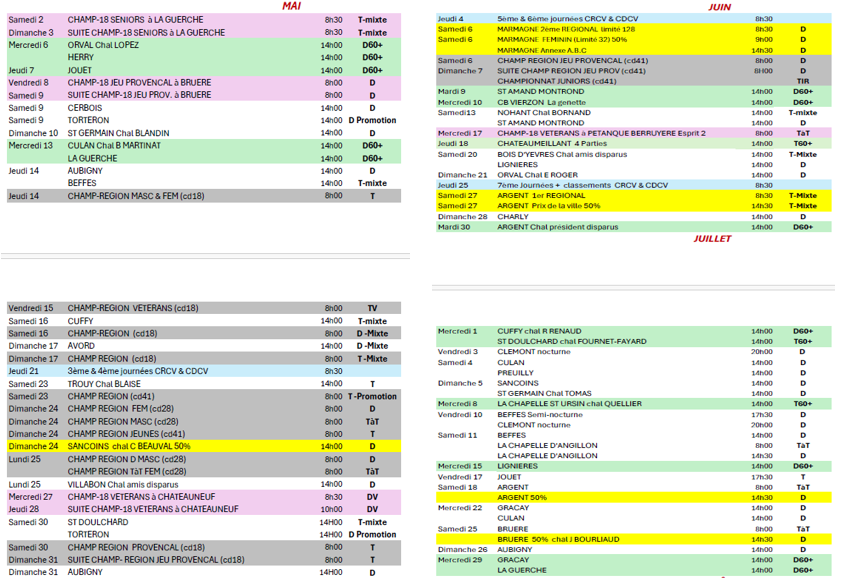Click the JUILLET month heading

710,239
